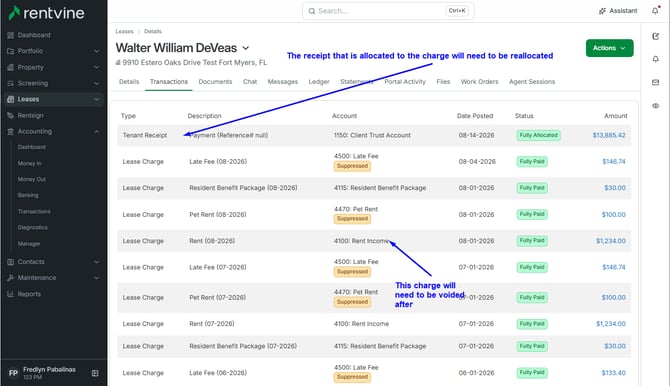Viewport: 670px width, 386px height.
Task: Expand the Leases menu chevron
Action: 97,99
